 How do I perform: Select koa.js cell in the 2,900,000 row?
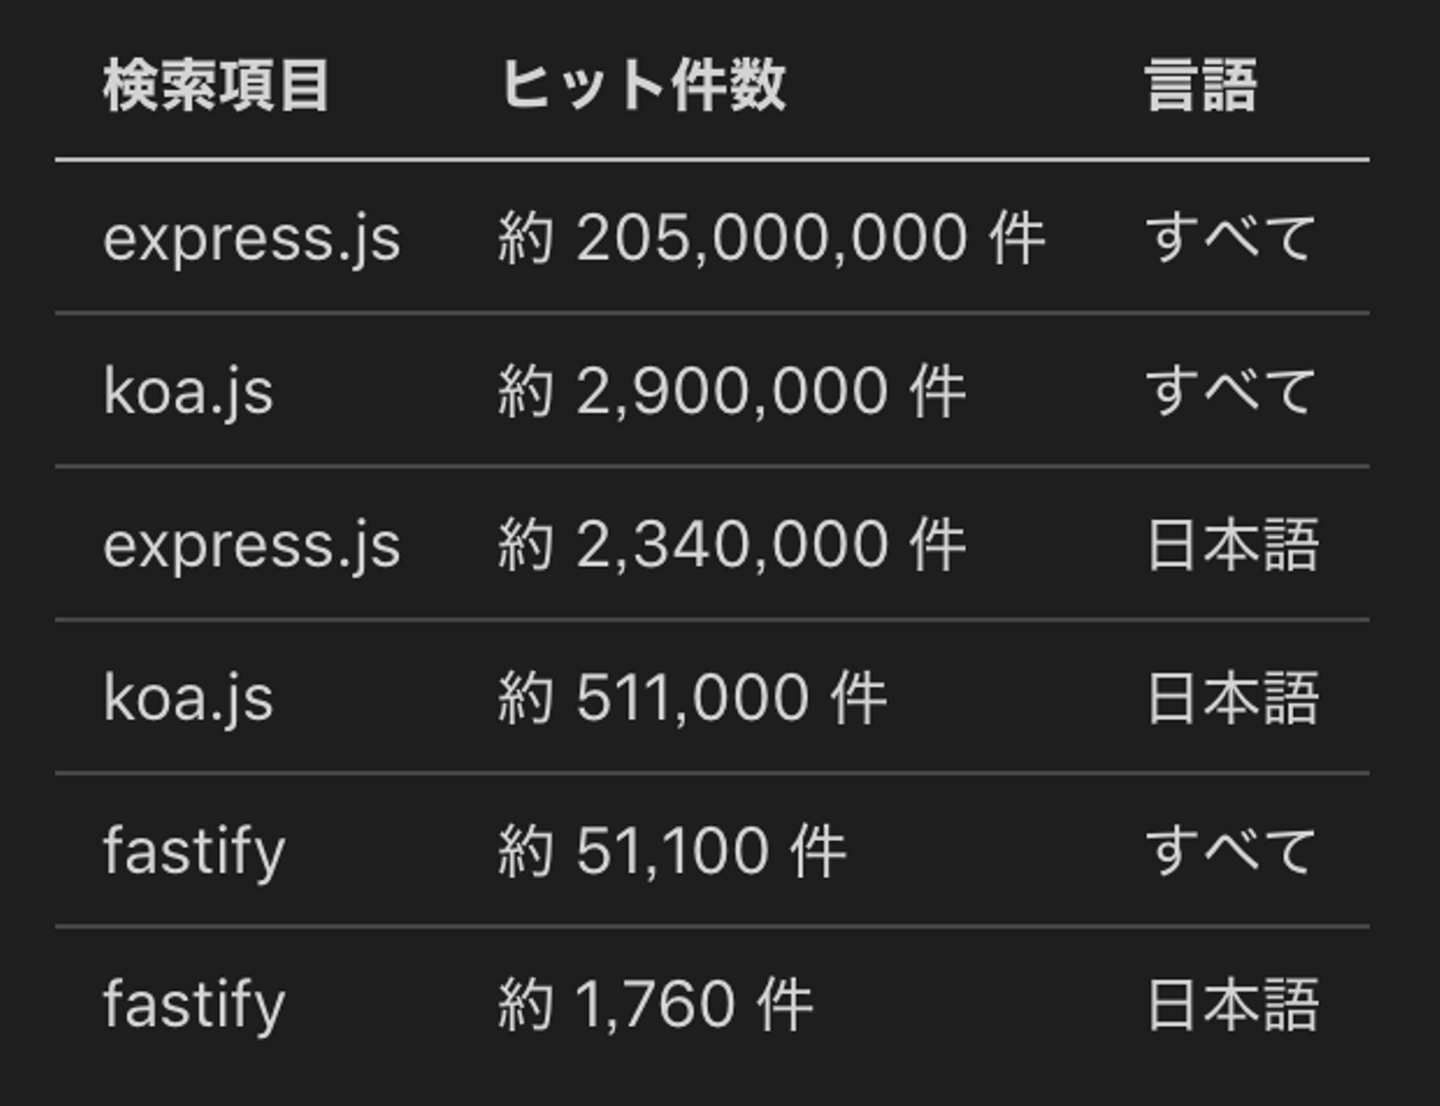pos(188,391)
